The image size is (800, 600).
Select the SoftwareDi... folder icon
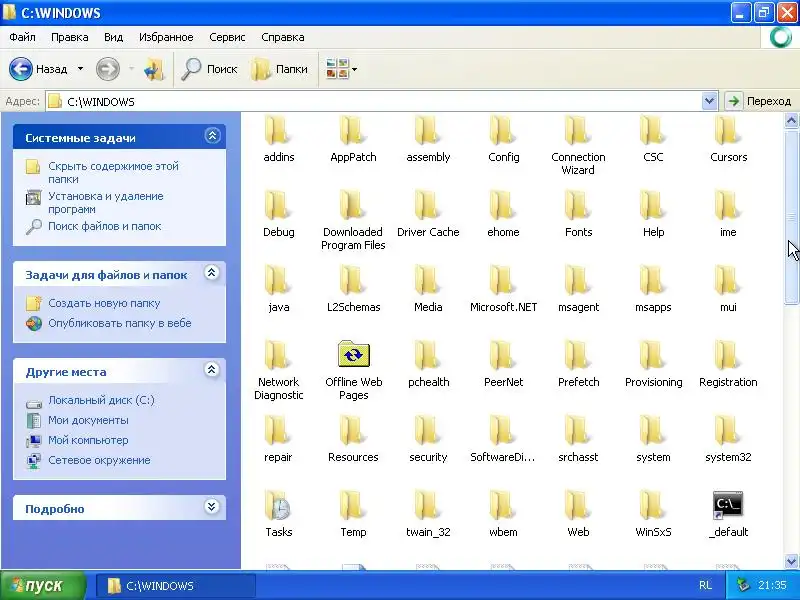click(503, 430)
